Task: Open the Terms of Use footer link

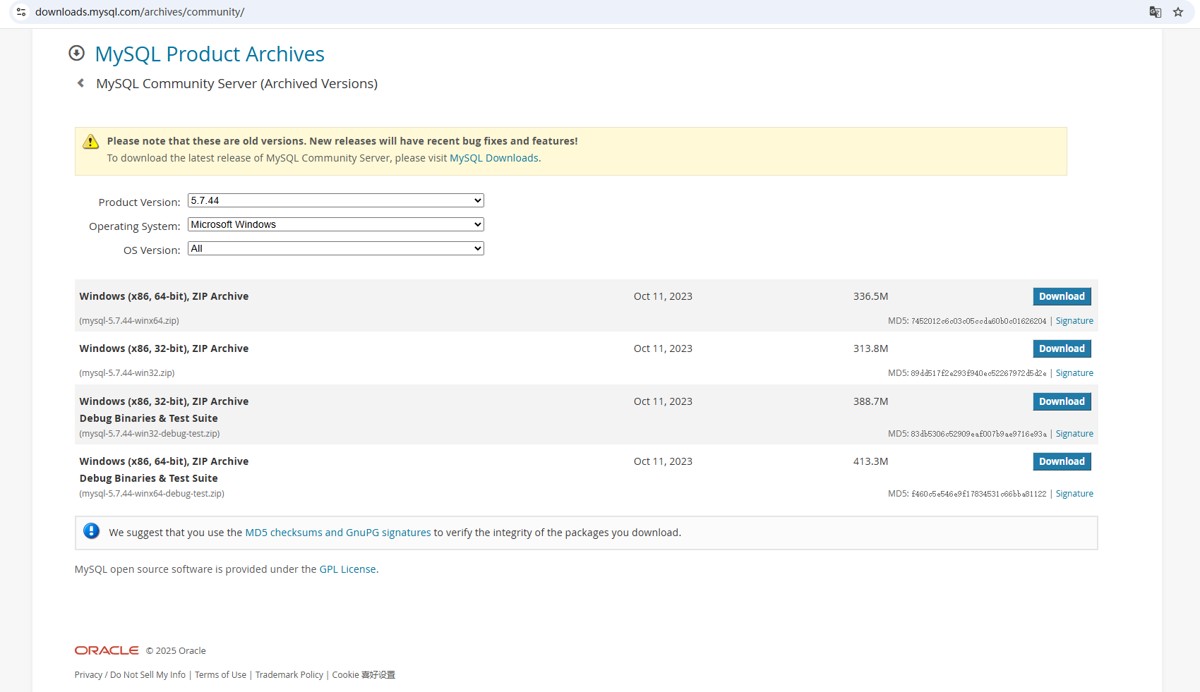Action: pyautogui.click(x=220, y=675)
